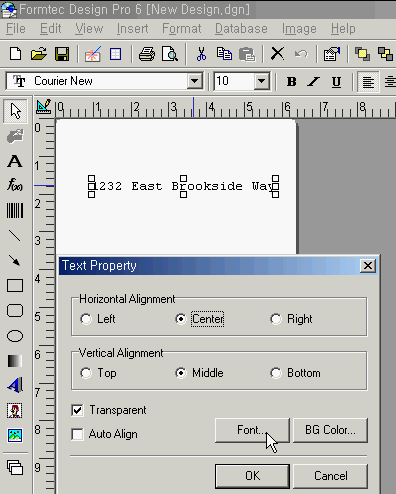Viewport: 396px width, 494px height.
Task: Copy selection using the copy icon
Action: click(x=224, y=54)
